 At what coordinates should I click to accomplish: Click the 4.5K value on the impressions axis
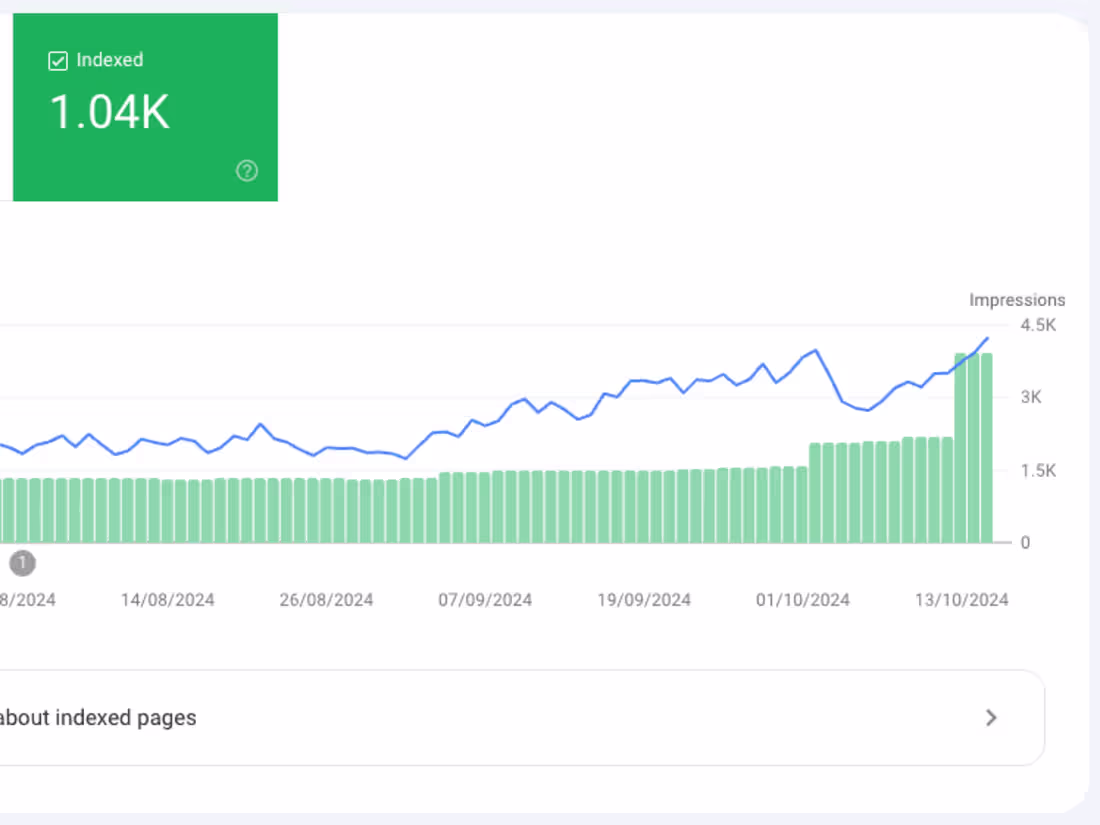tap(1037, 324)
